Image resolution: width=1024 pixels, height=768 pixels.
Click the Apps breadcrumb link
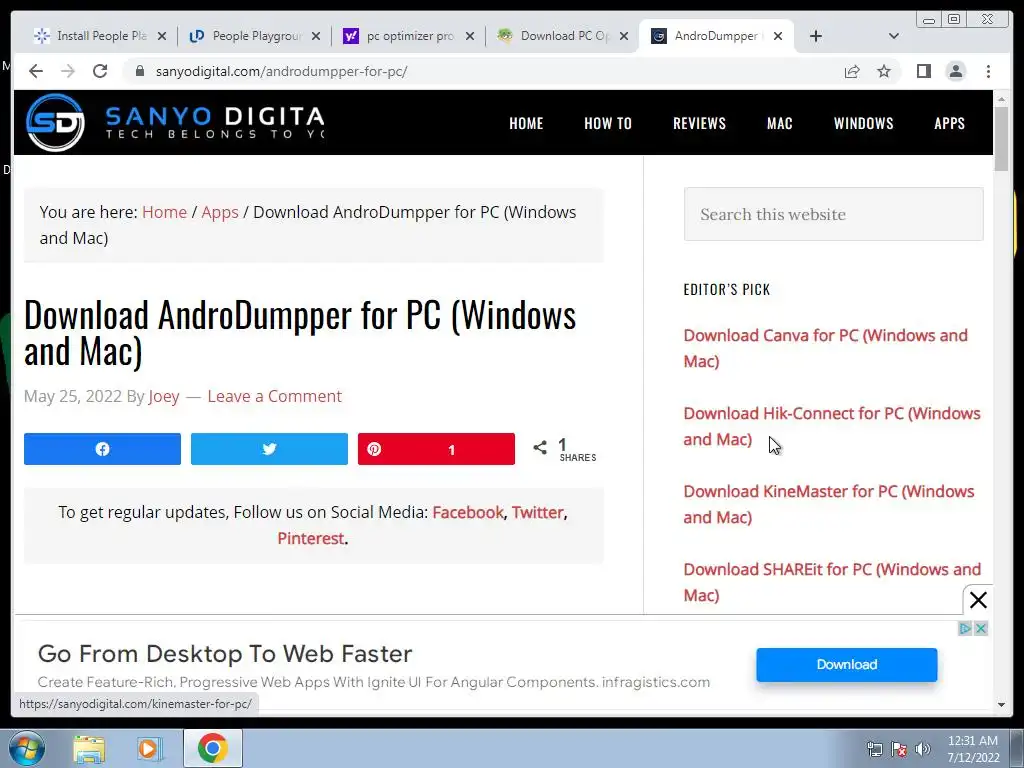click(x=220, y=213)
